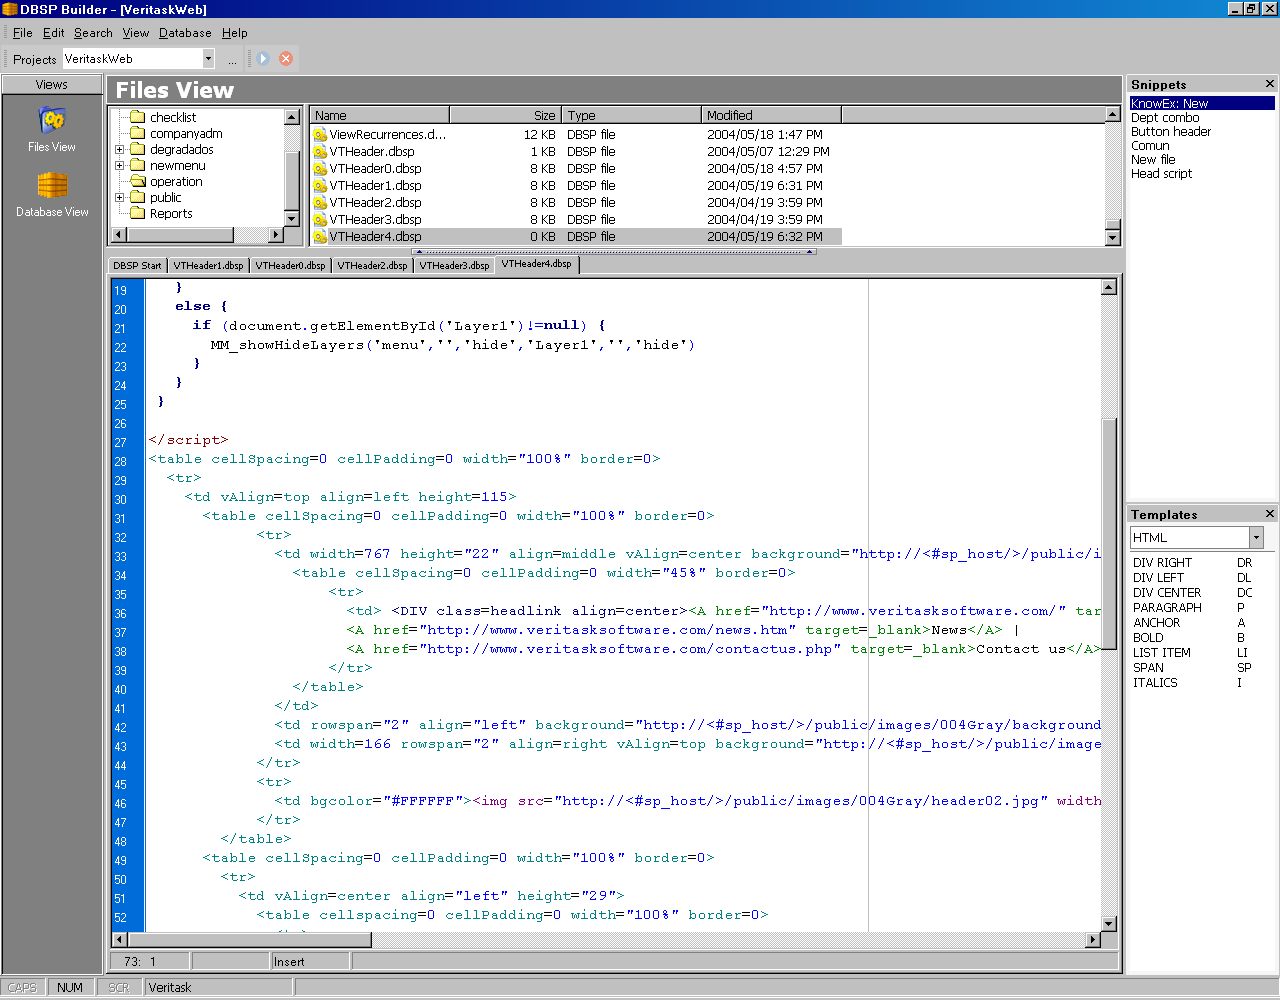The width and height of the screenshot is (1280, 1000).
Task: Click the code editor scroll down arrow
Action: (x=1109, y=924)
